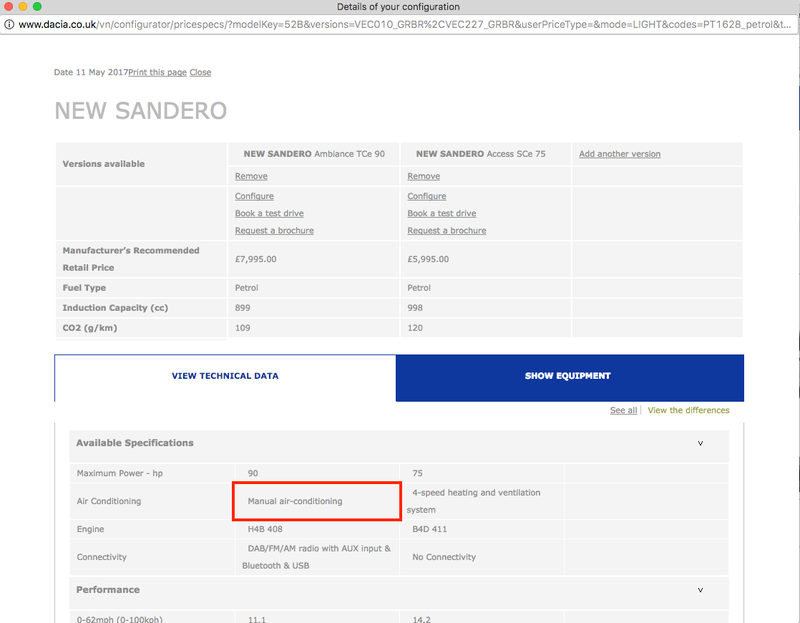Viewport: 800px width, 623px height.
Task: Book a test drive for Access SCe 75
Action: click(441, 213)
